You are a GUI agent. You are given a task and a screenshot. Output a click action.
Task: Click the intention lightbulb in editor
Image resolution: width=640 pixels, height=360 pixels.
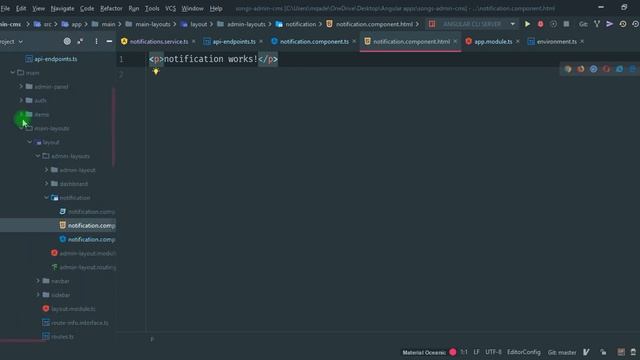[156, 72]
